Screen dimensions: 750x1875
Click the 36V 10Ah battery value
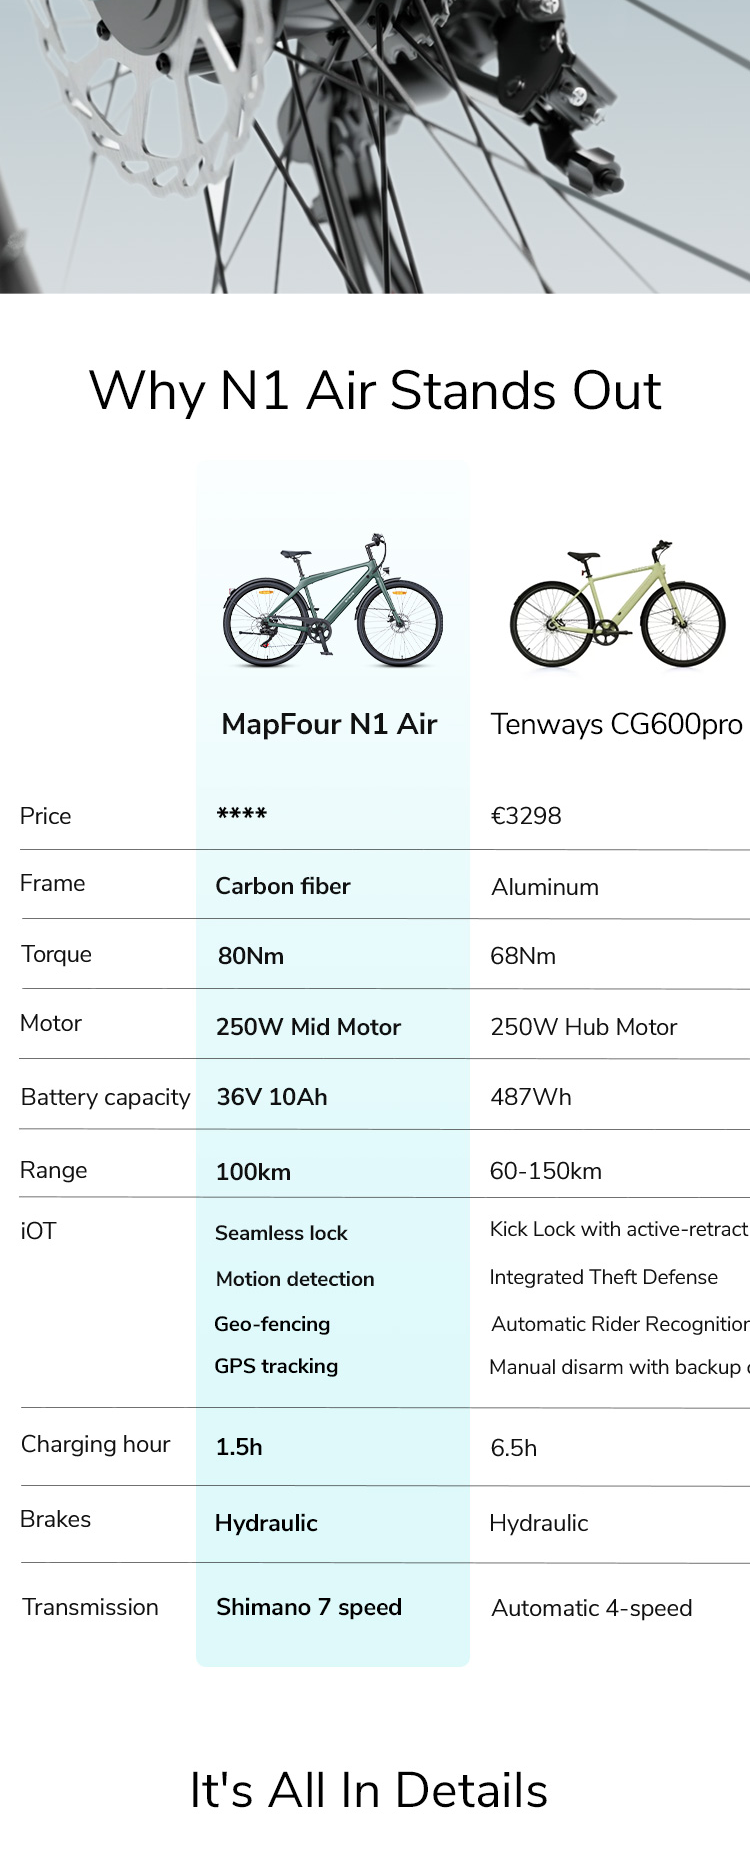[x=272, y=1097]
